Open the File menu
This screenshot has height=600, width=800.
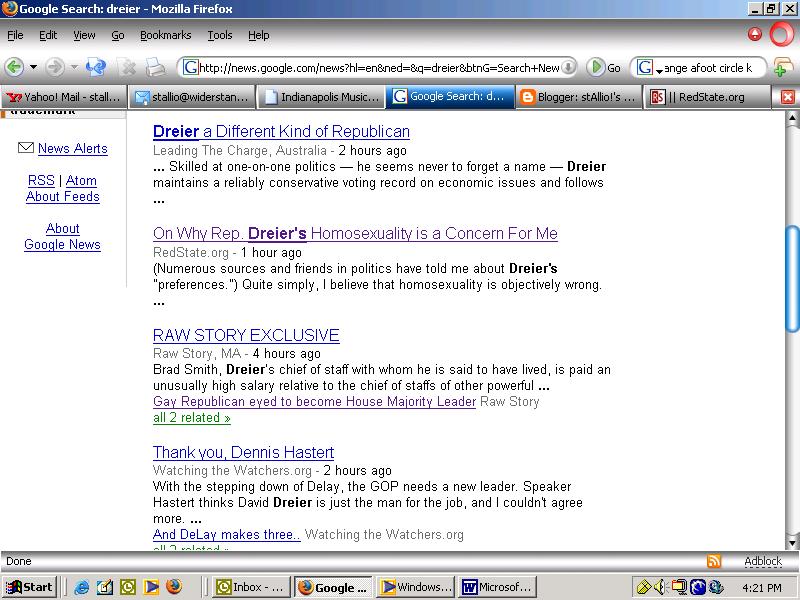[15, 35]
